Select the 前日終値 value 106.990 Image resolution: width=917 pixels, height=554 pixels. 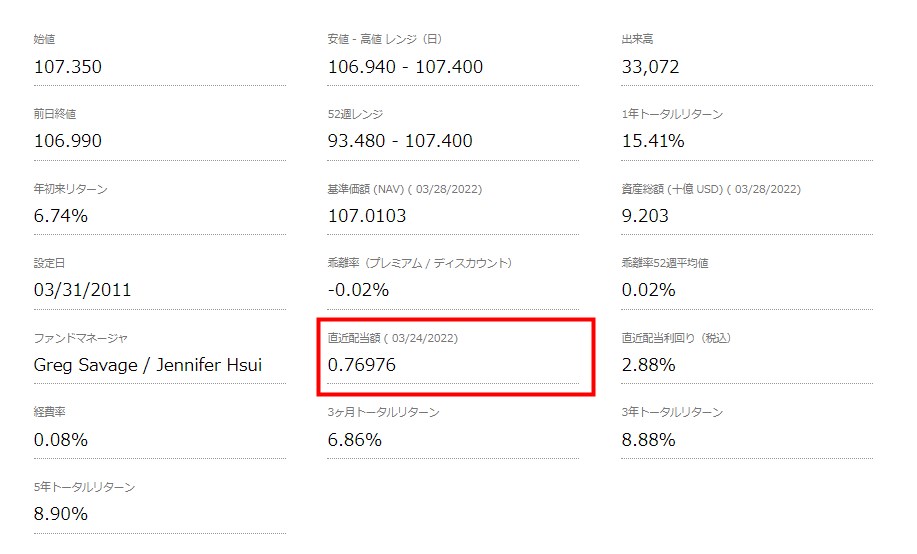[x=68, y=141]
